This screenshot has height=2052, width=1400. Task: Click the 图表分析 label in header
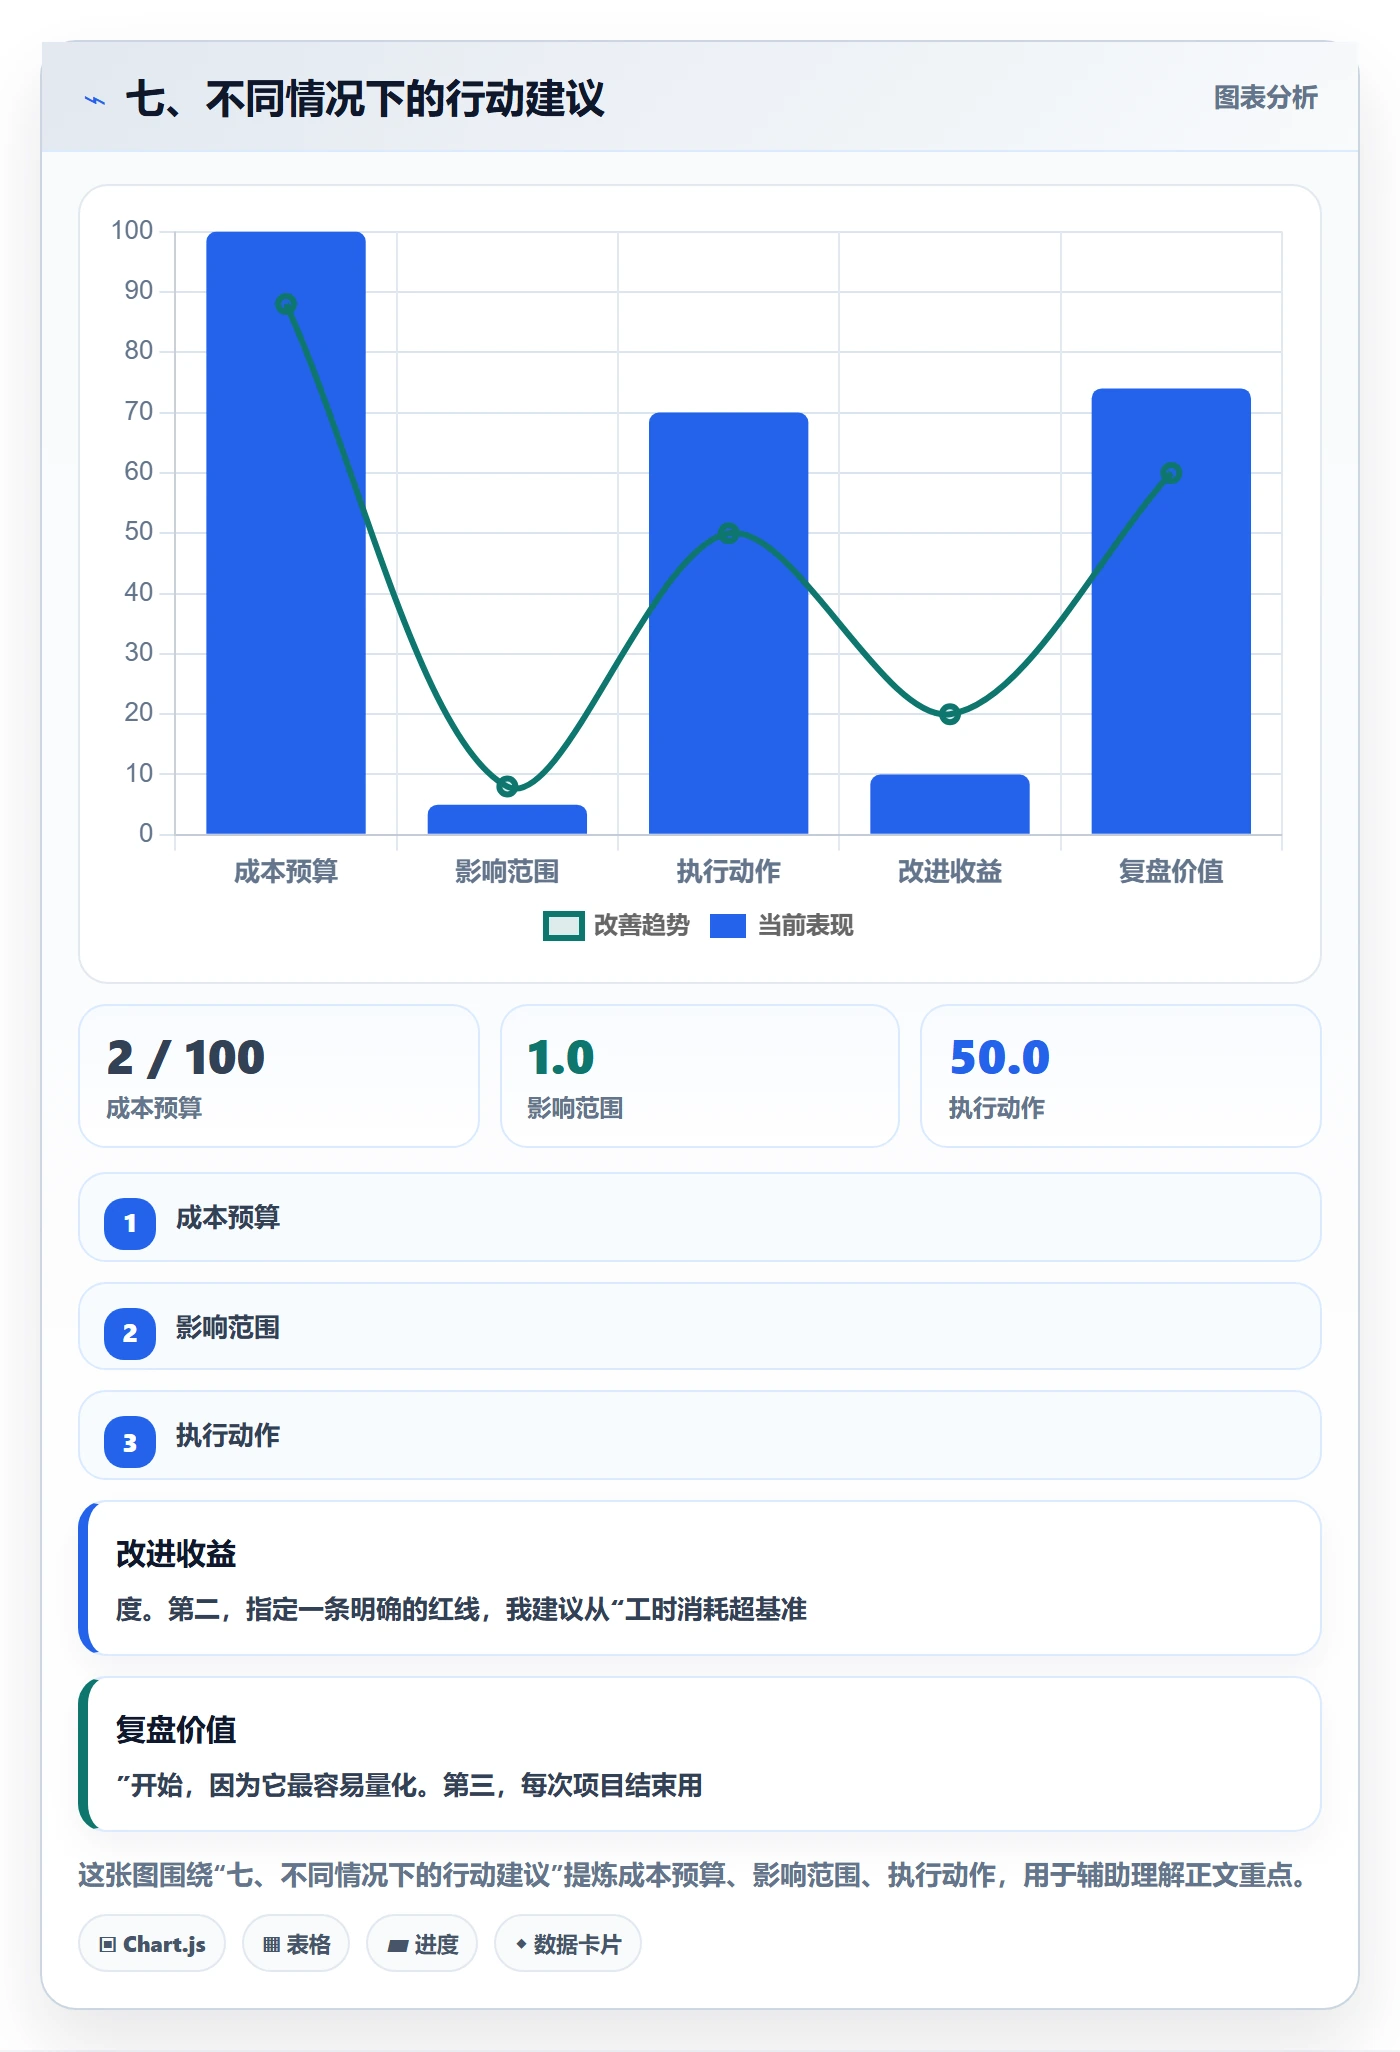(x=1265, y=98)
